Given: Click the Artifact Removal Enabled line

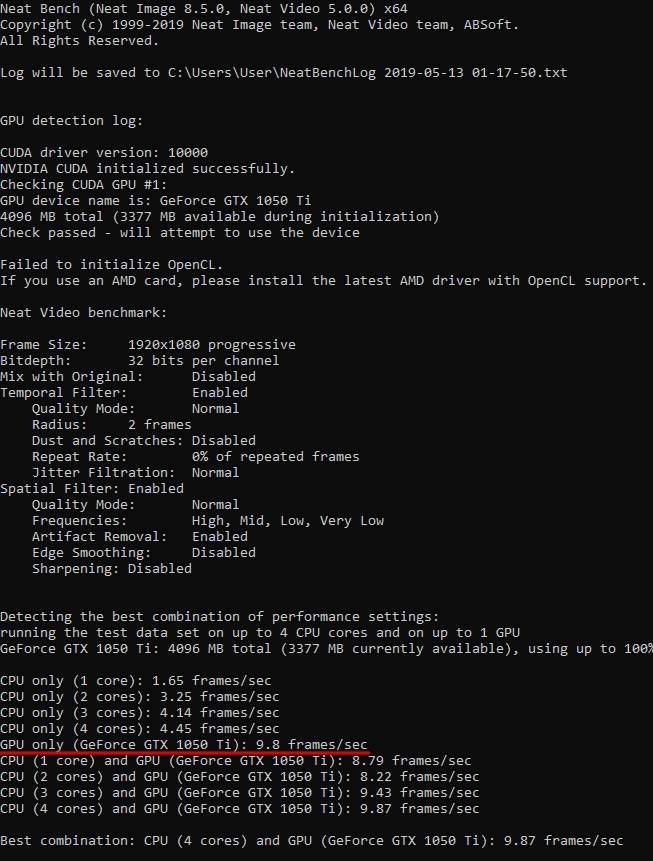Looking at the screenshot, I should [x=139, y=536].
